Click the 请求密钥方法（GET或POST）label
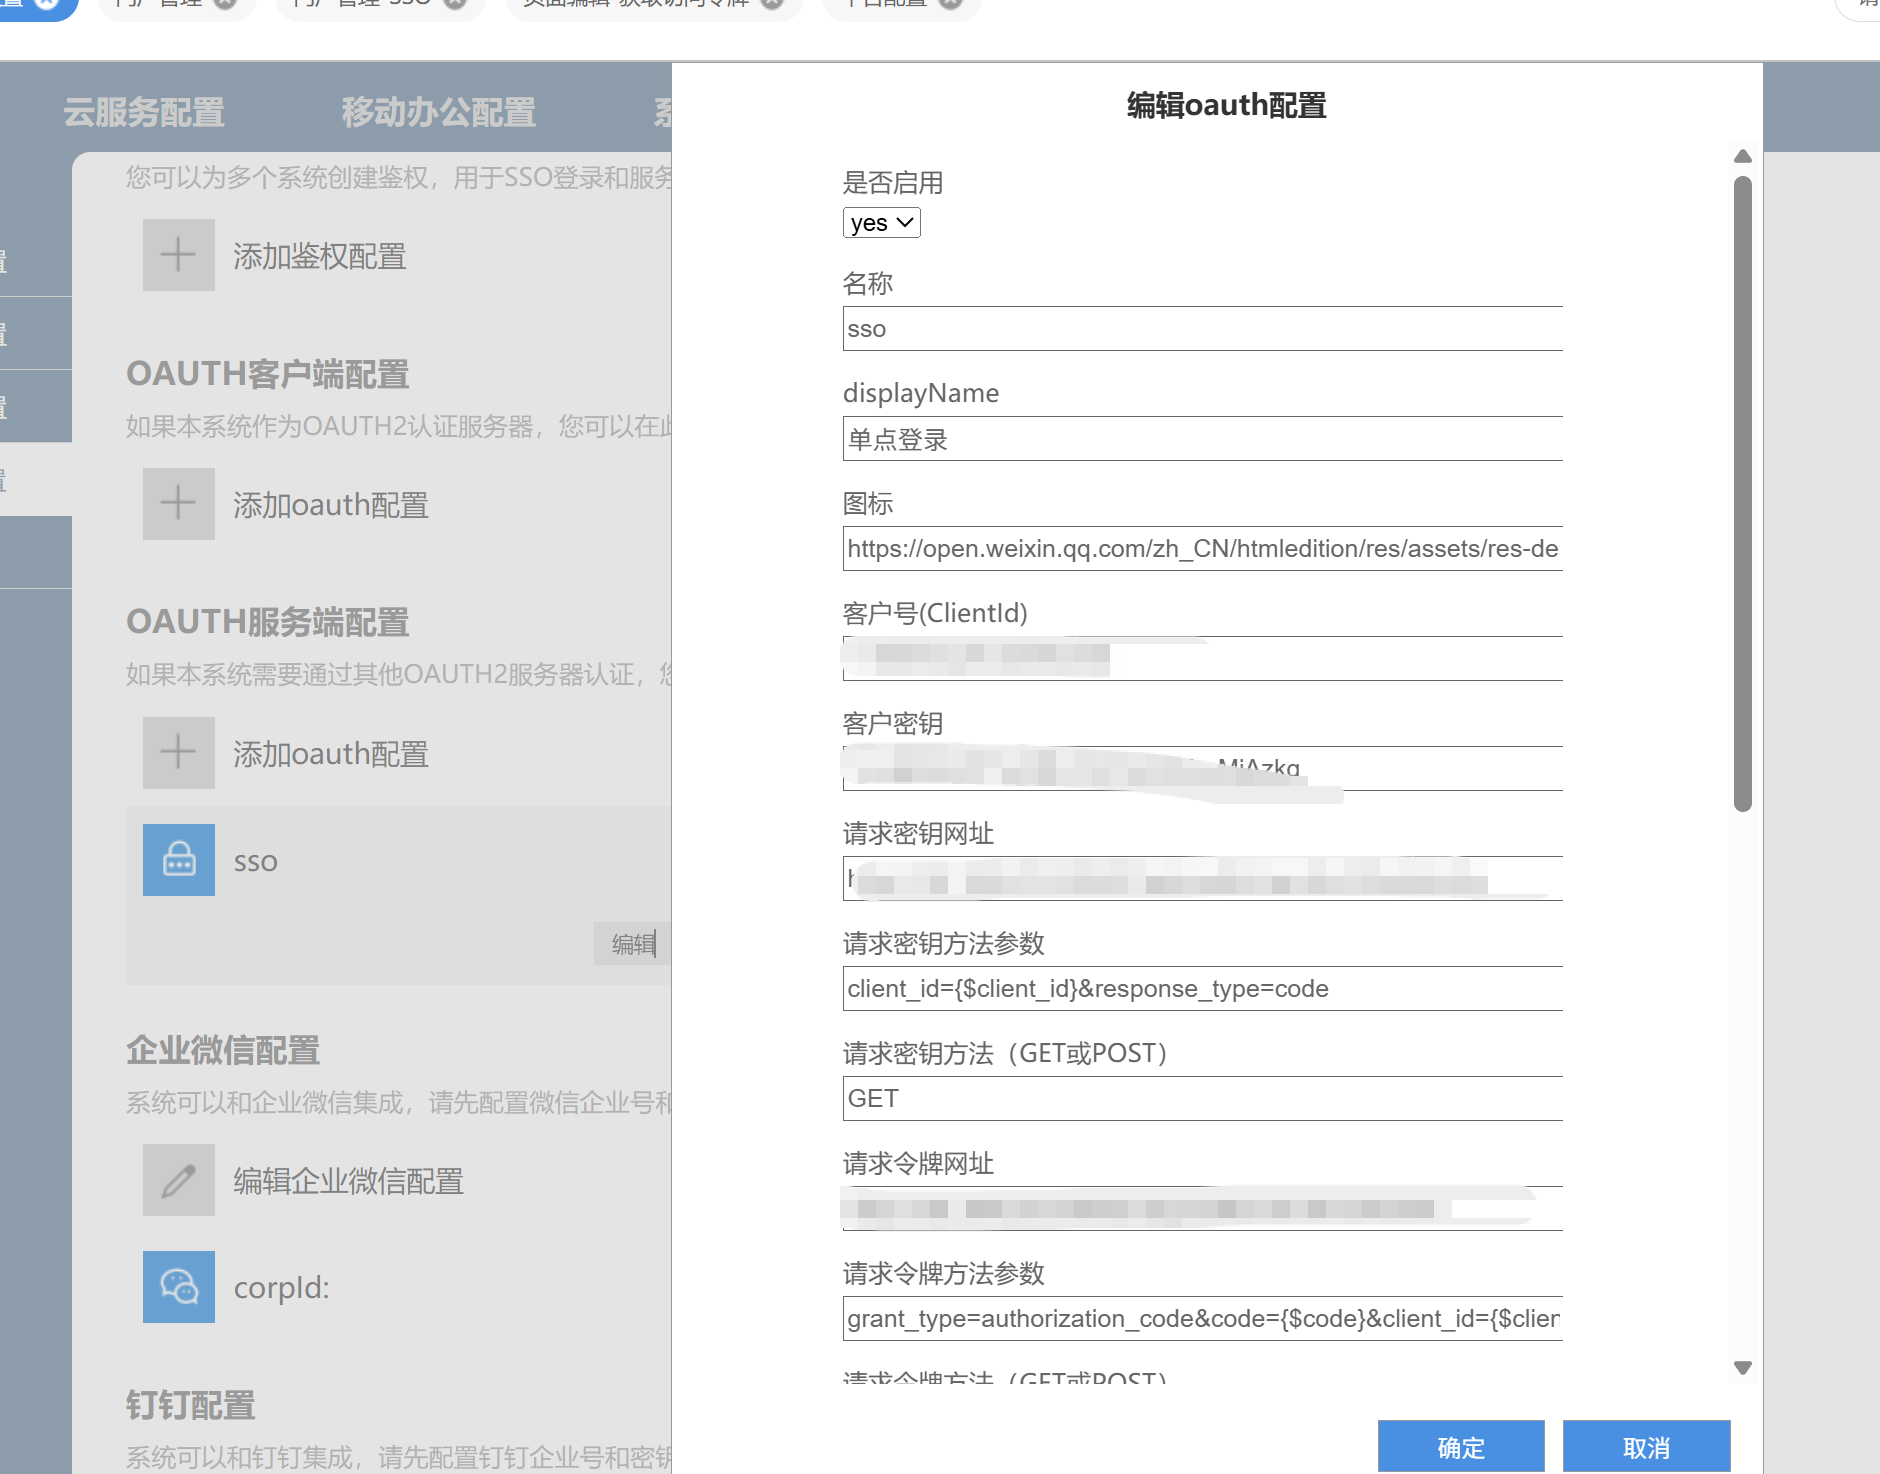The height and width of the screenshot is (1474, 1880). (x=1005, y=1053)
